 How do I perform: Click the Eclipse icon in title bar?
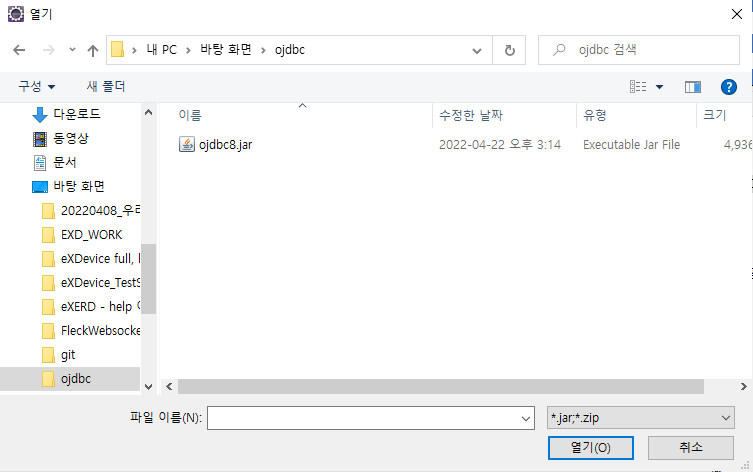tap(16, 14)
